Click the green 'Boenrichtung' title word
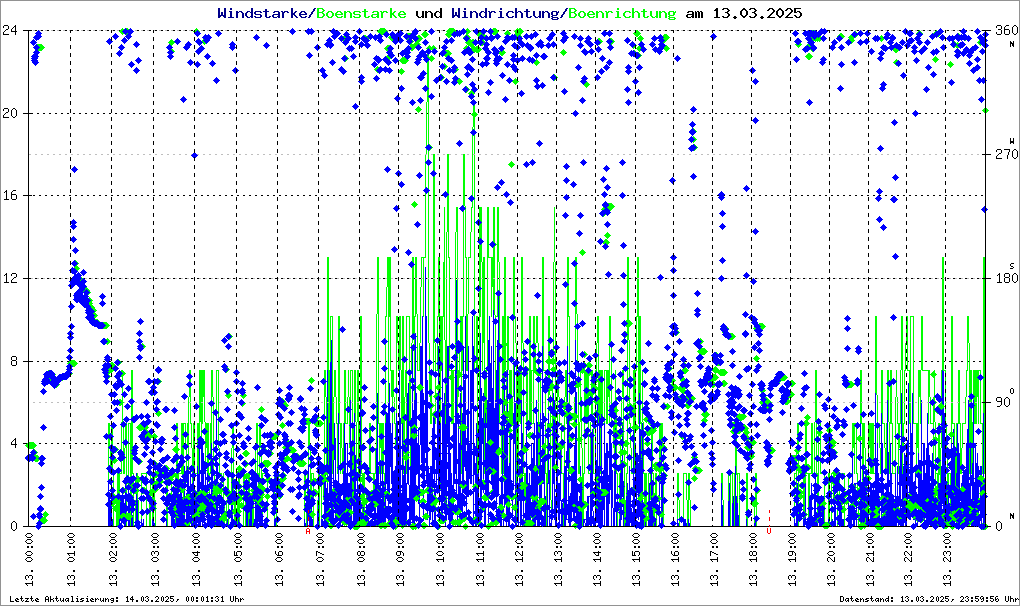The width and height of the screenshot is (1020, 606). (623, 13)
